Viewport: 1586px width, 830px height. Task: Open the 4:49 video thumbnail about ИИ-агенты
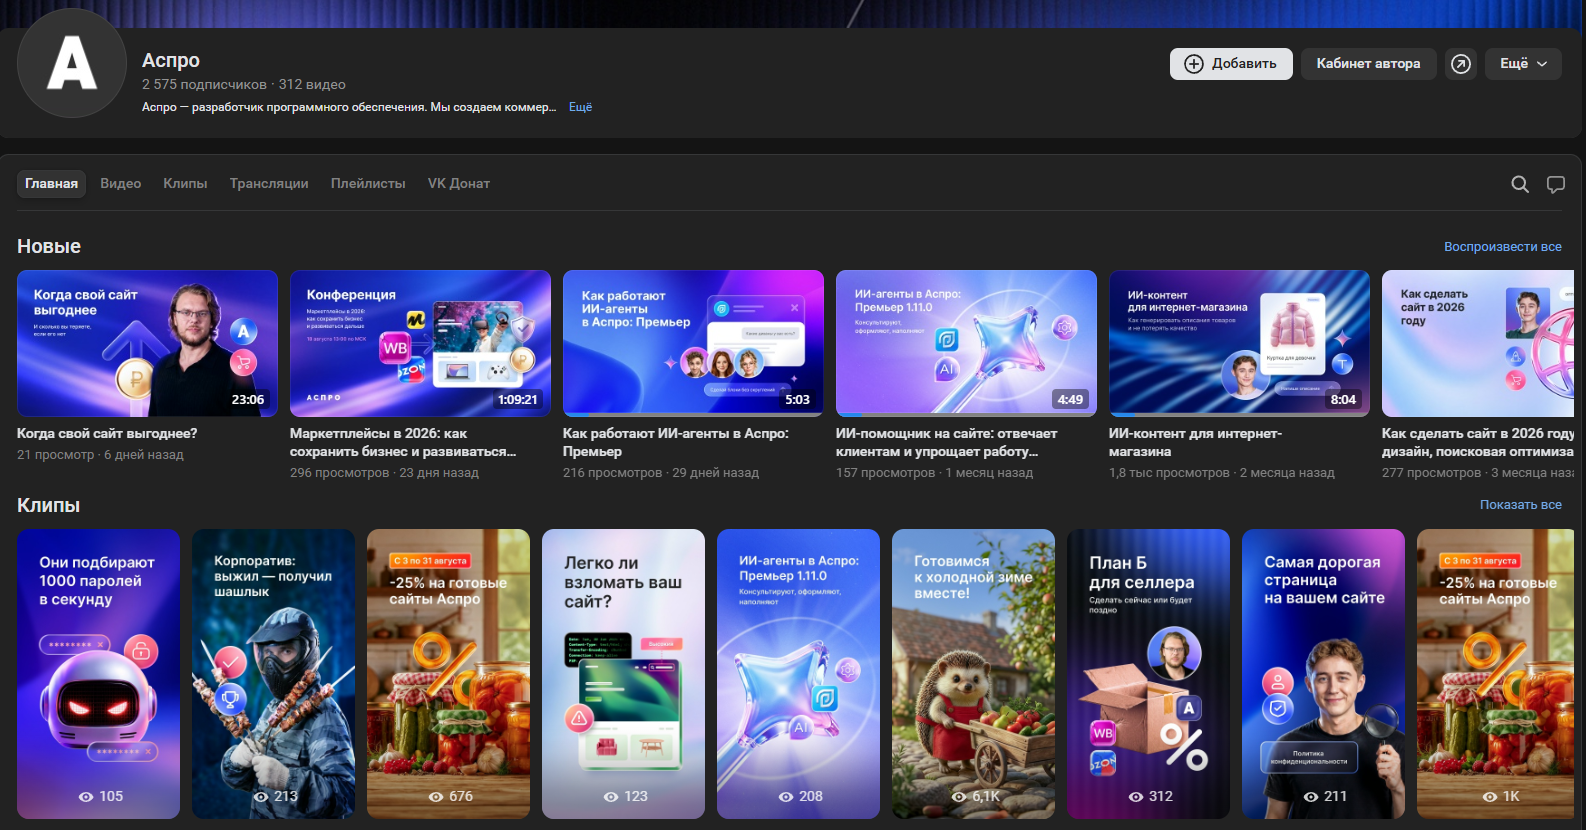(x=966, y=343)
